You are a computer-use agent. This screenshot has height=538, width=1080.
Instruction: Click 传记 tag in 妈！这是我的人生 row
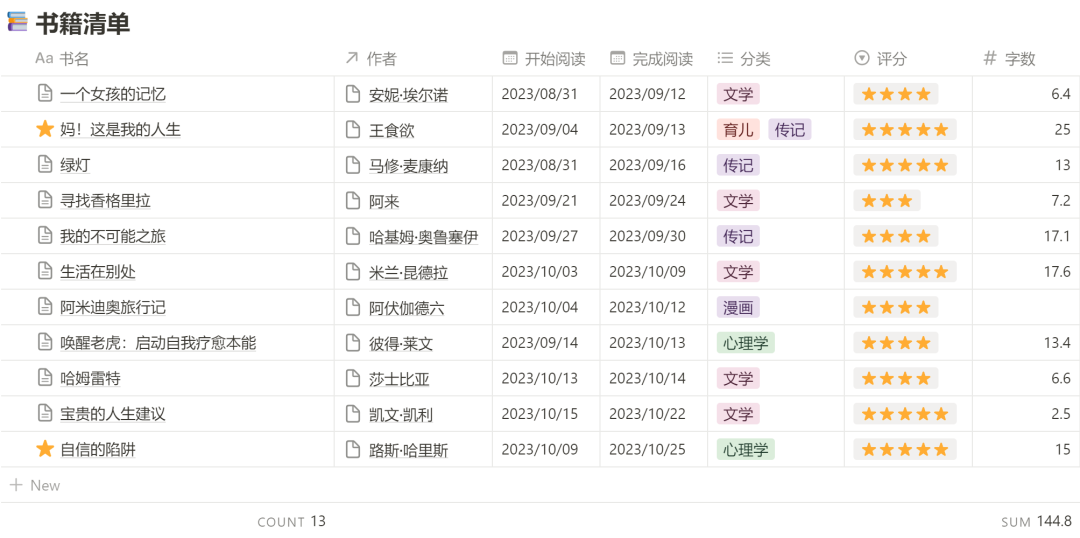790,130
